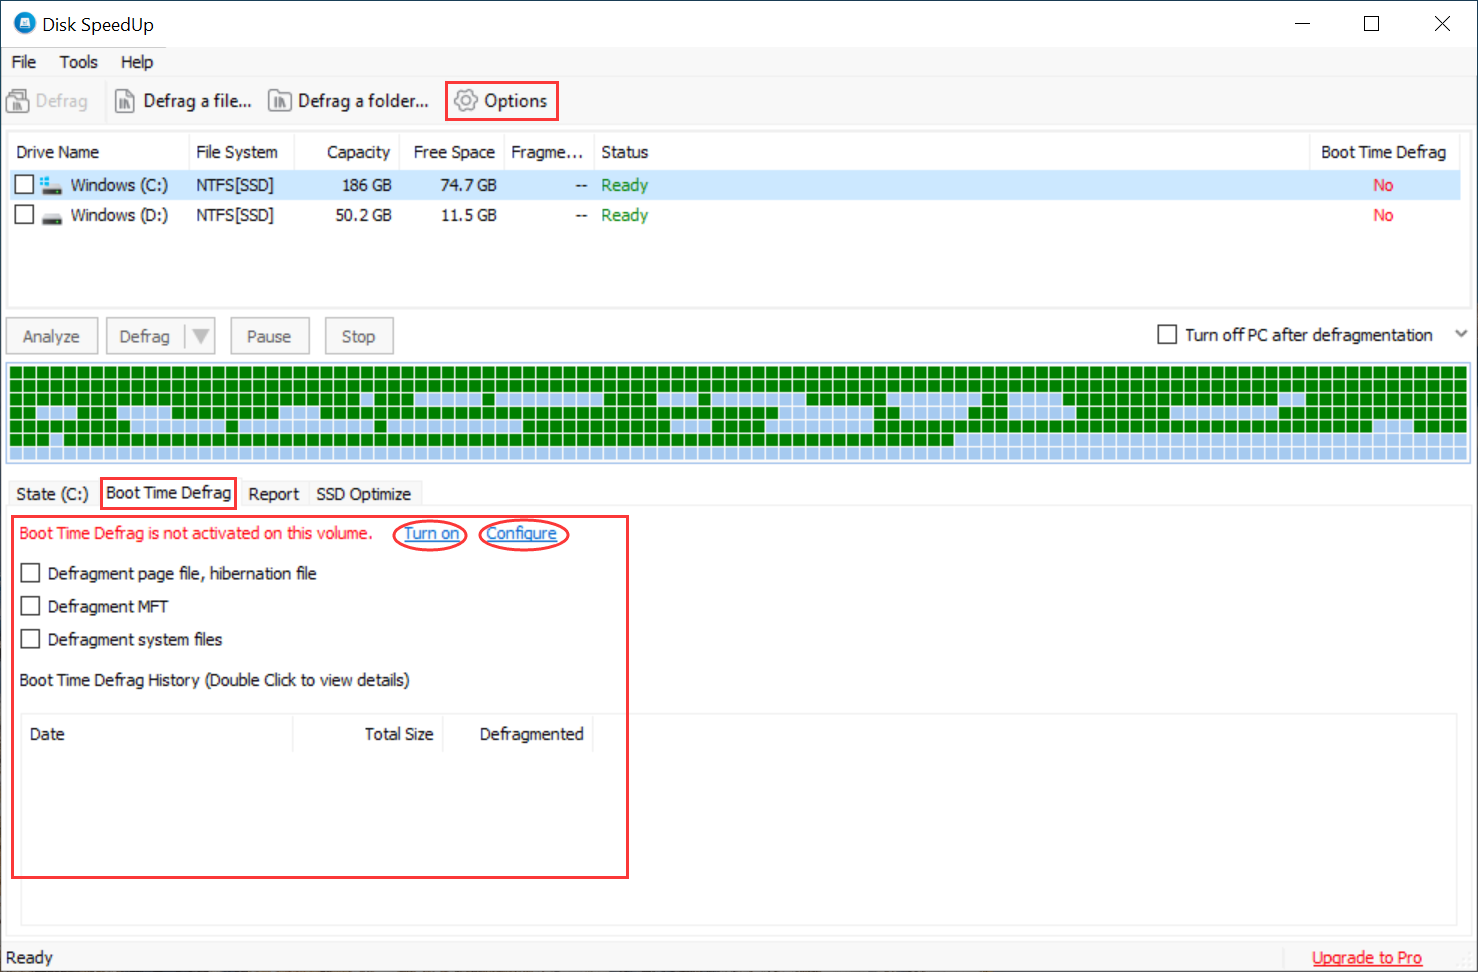This screenshot has height=972, width=1478.
Task: Click the Turn on link for Boot Time Defrag
Action: 429,534
